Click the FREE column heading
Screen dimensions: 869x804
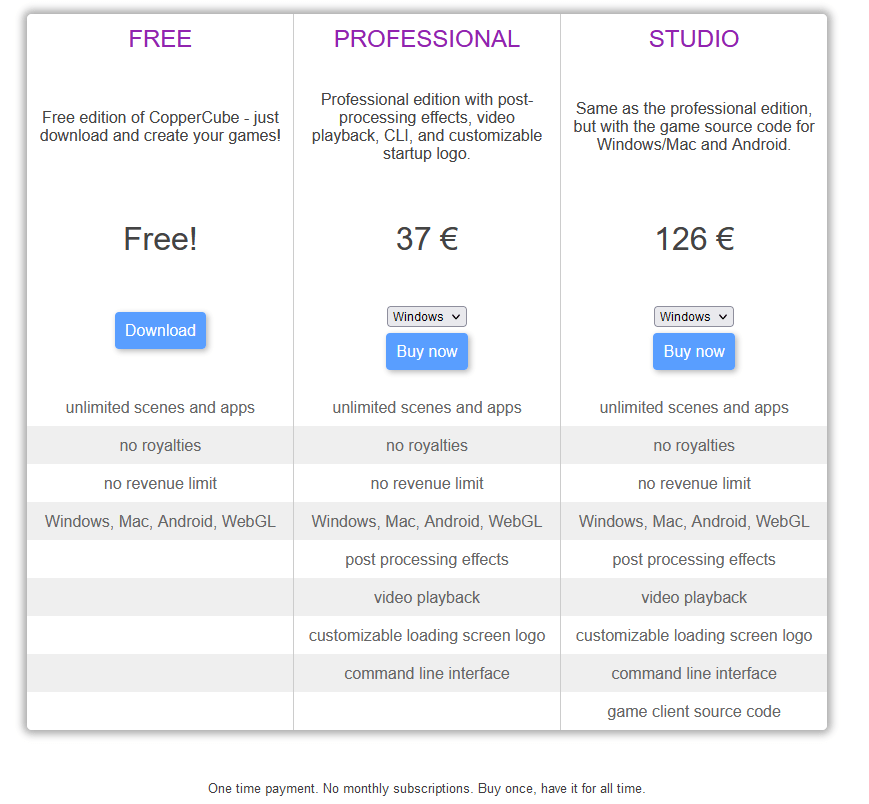click(160, 39)
